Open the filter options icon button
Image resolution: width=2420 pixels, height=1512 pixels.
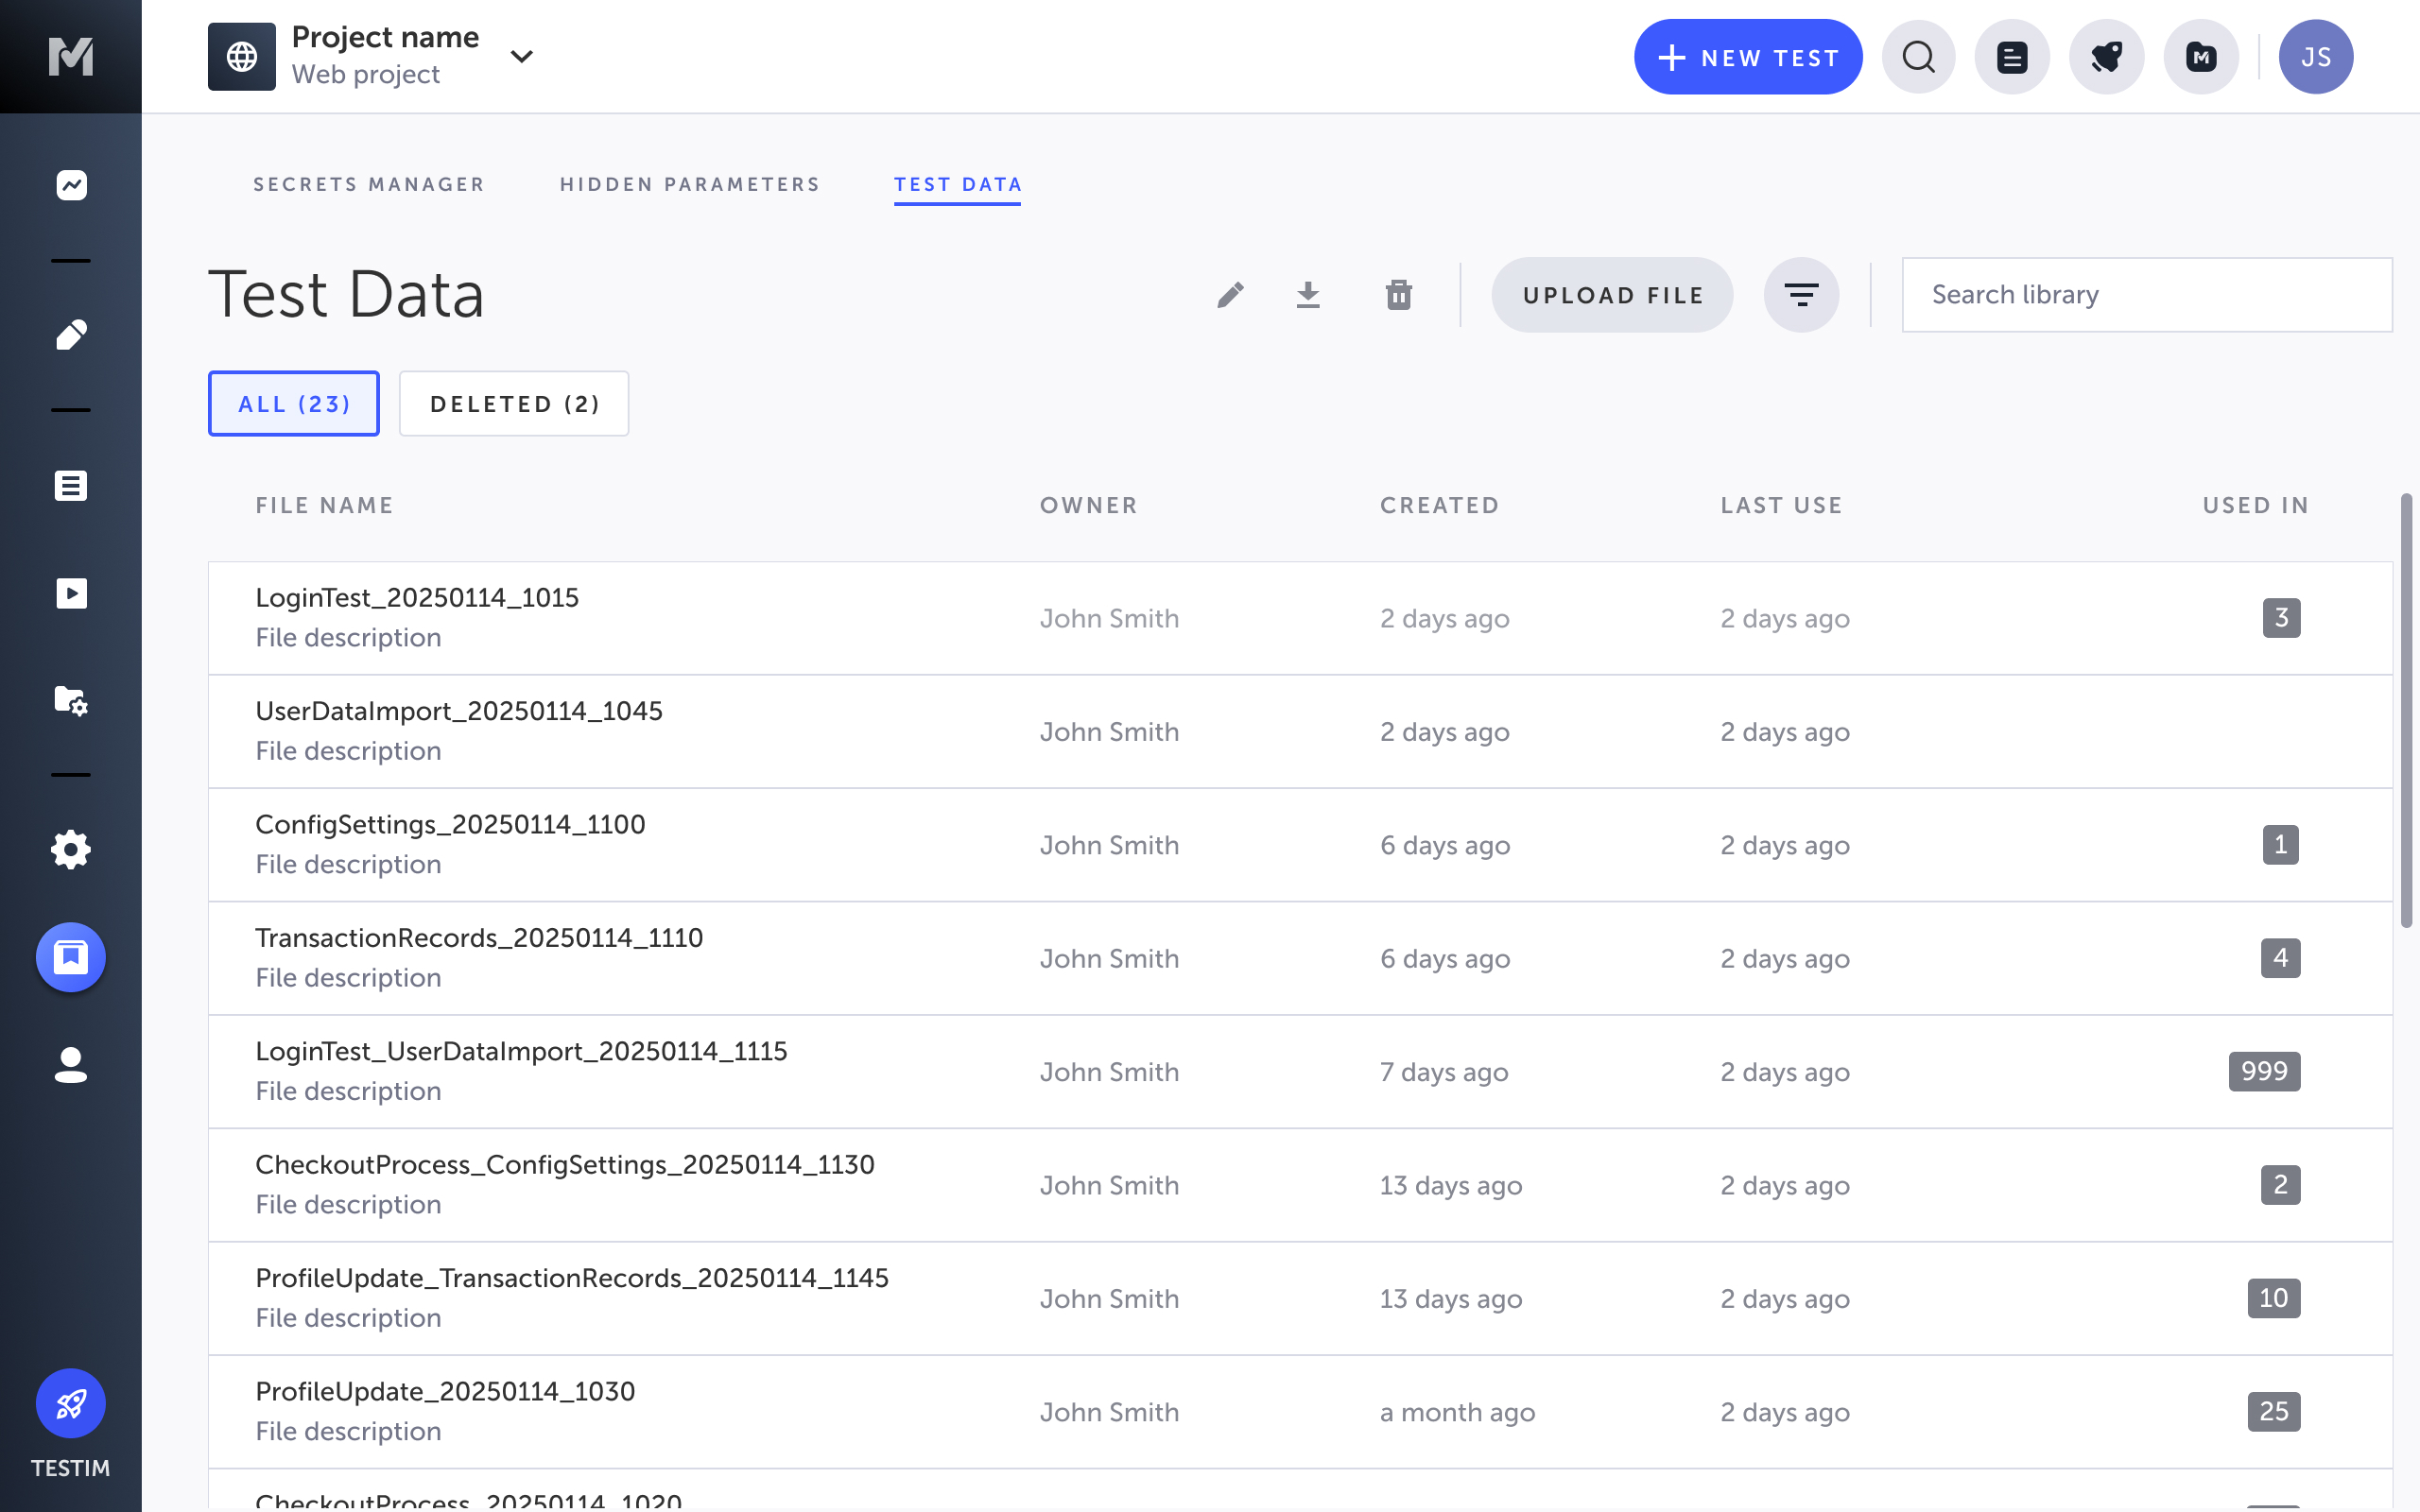click(x=1801, y=295)
